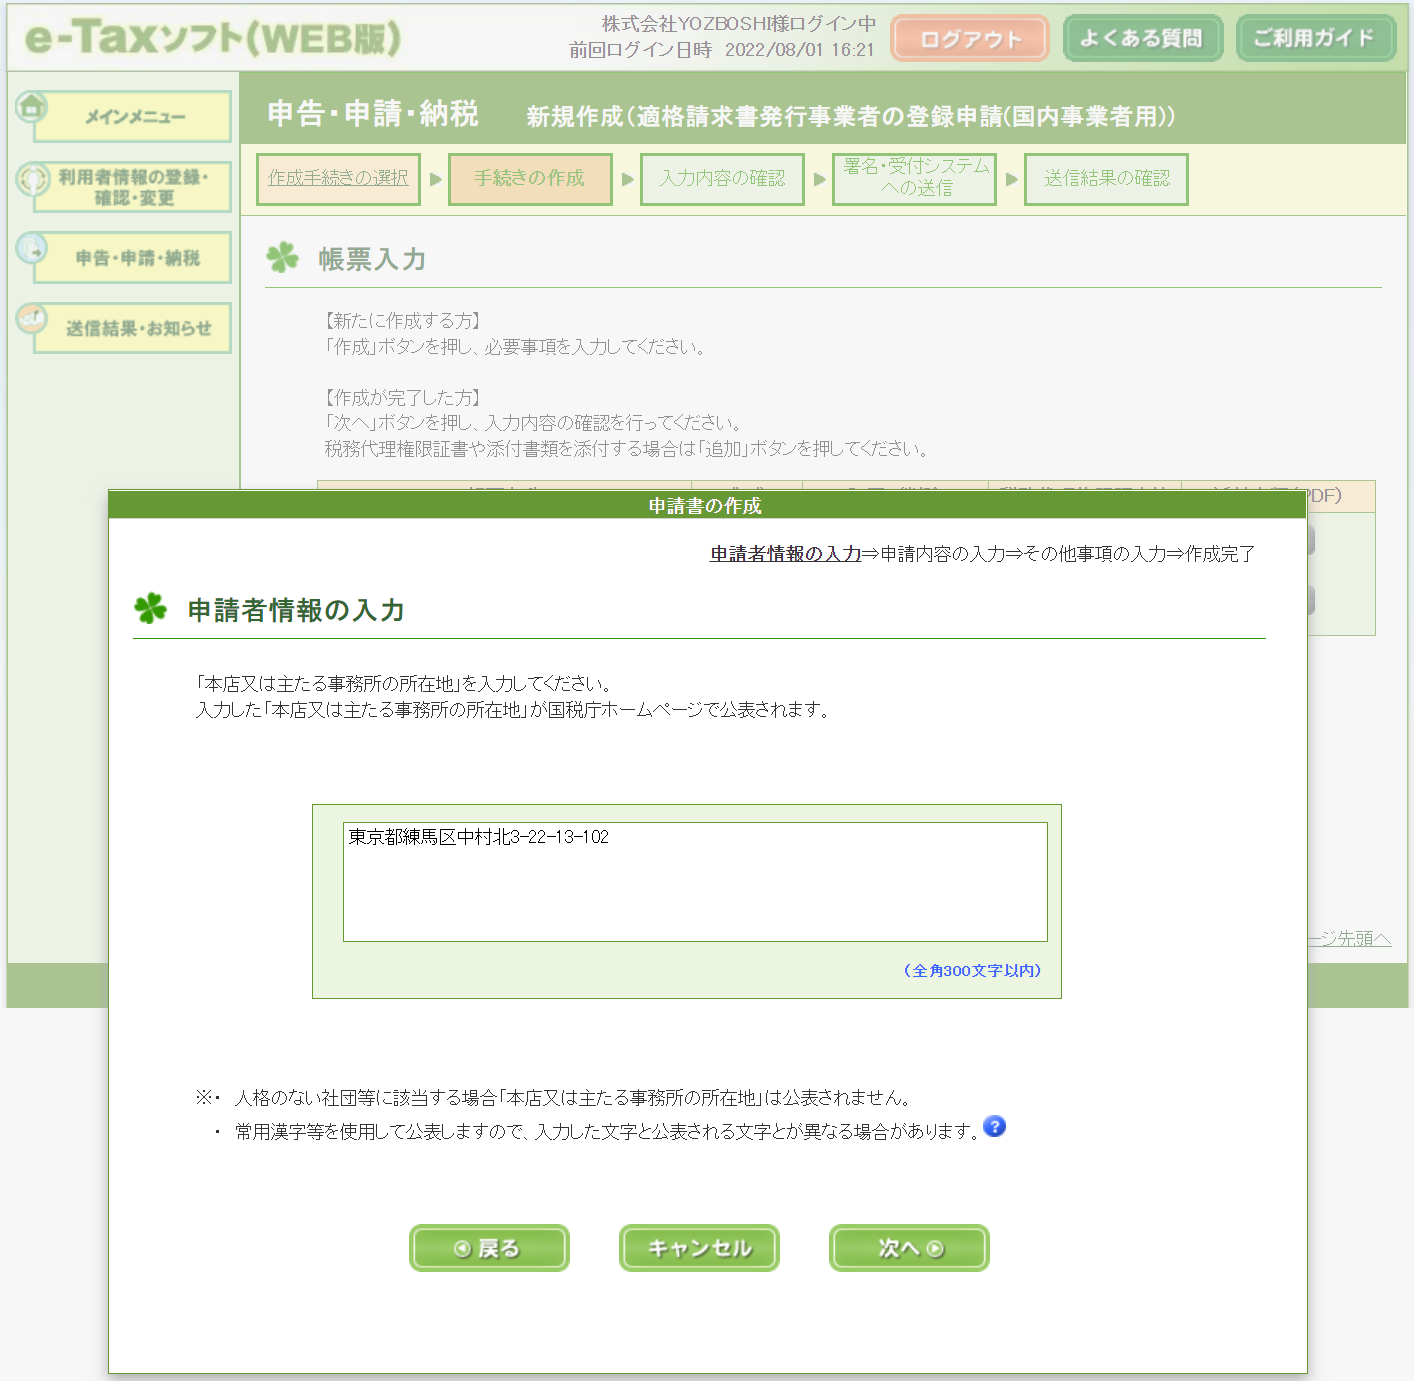Click the clover icon beside 帳票入力
Viewport: 1414px width, 1381px height.
click(x=283, y=257)
